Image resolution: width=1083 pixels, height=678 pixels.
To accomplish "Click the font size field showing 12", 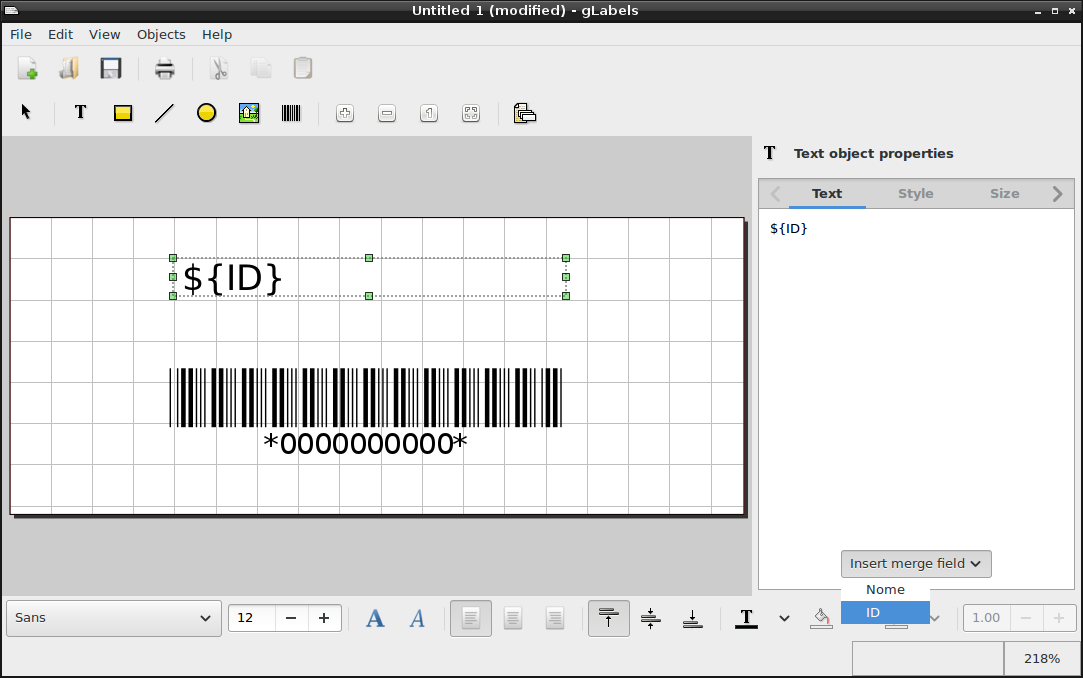I will 252,618.
